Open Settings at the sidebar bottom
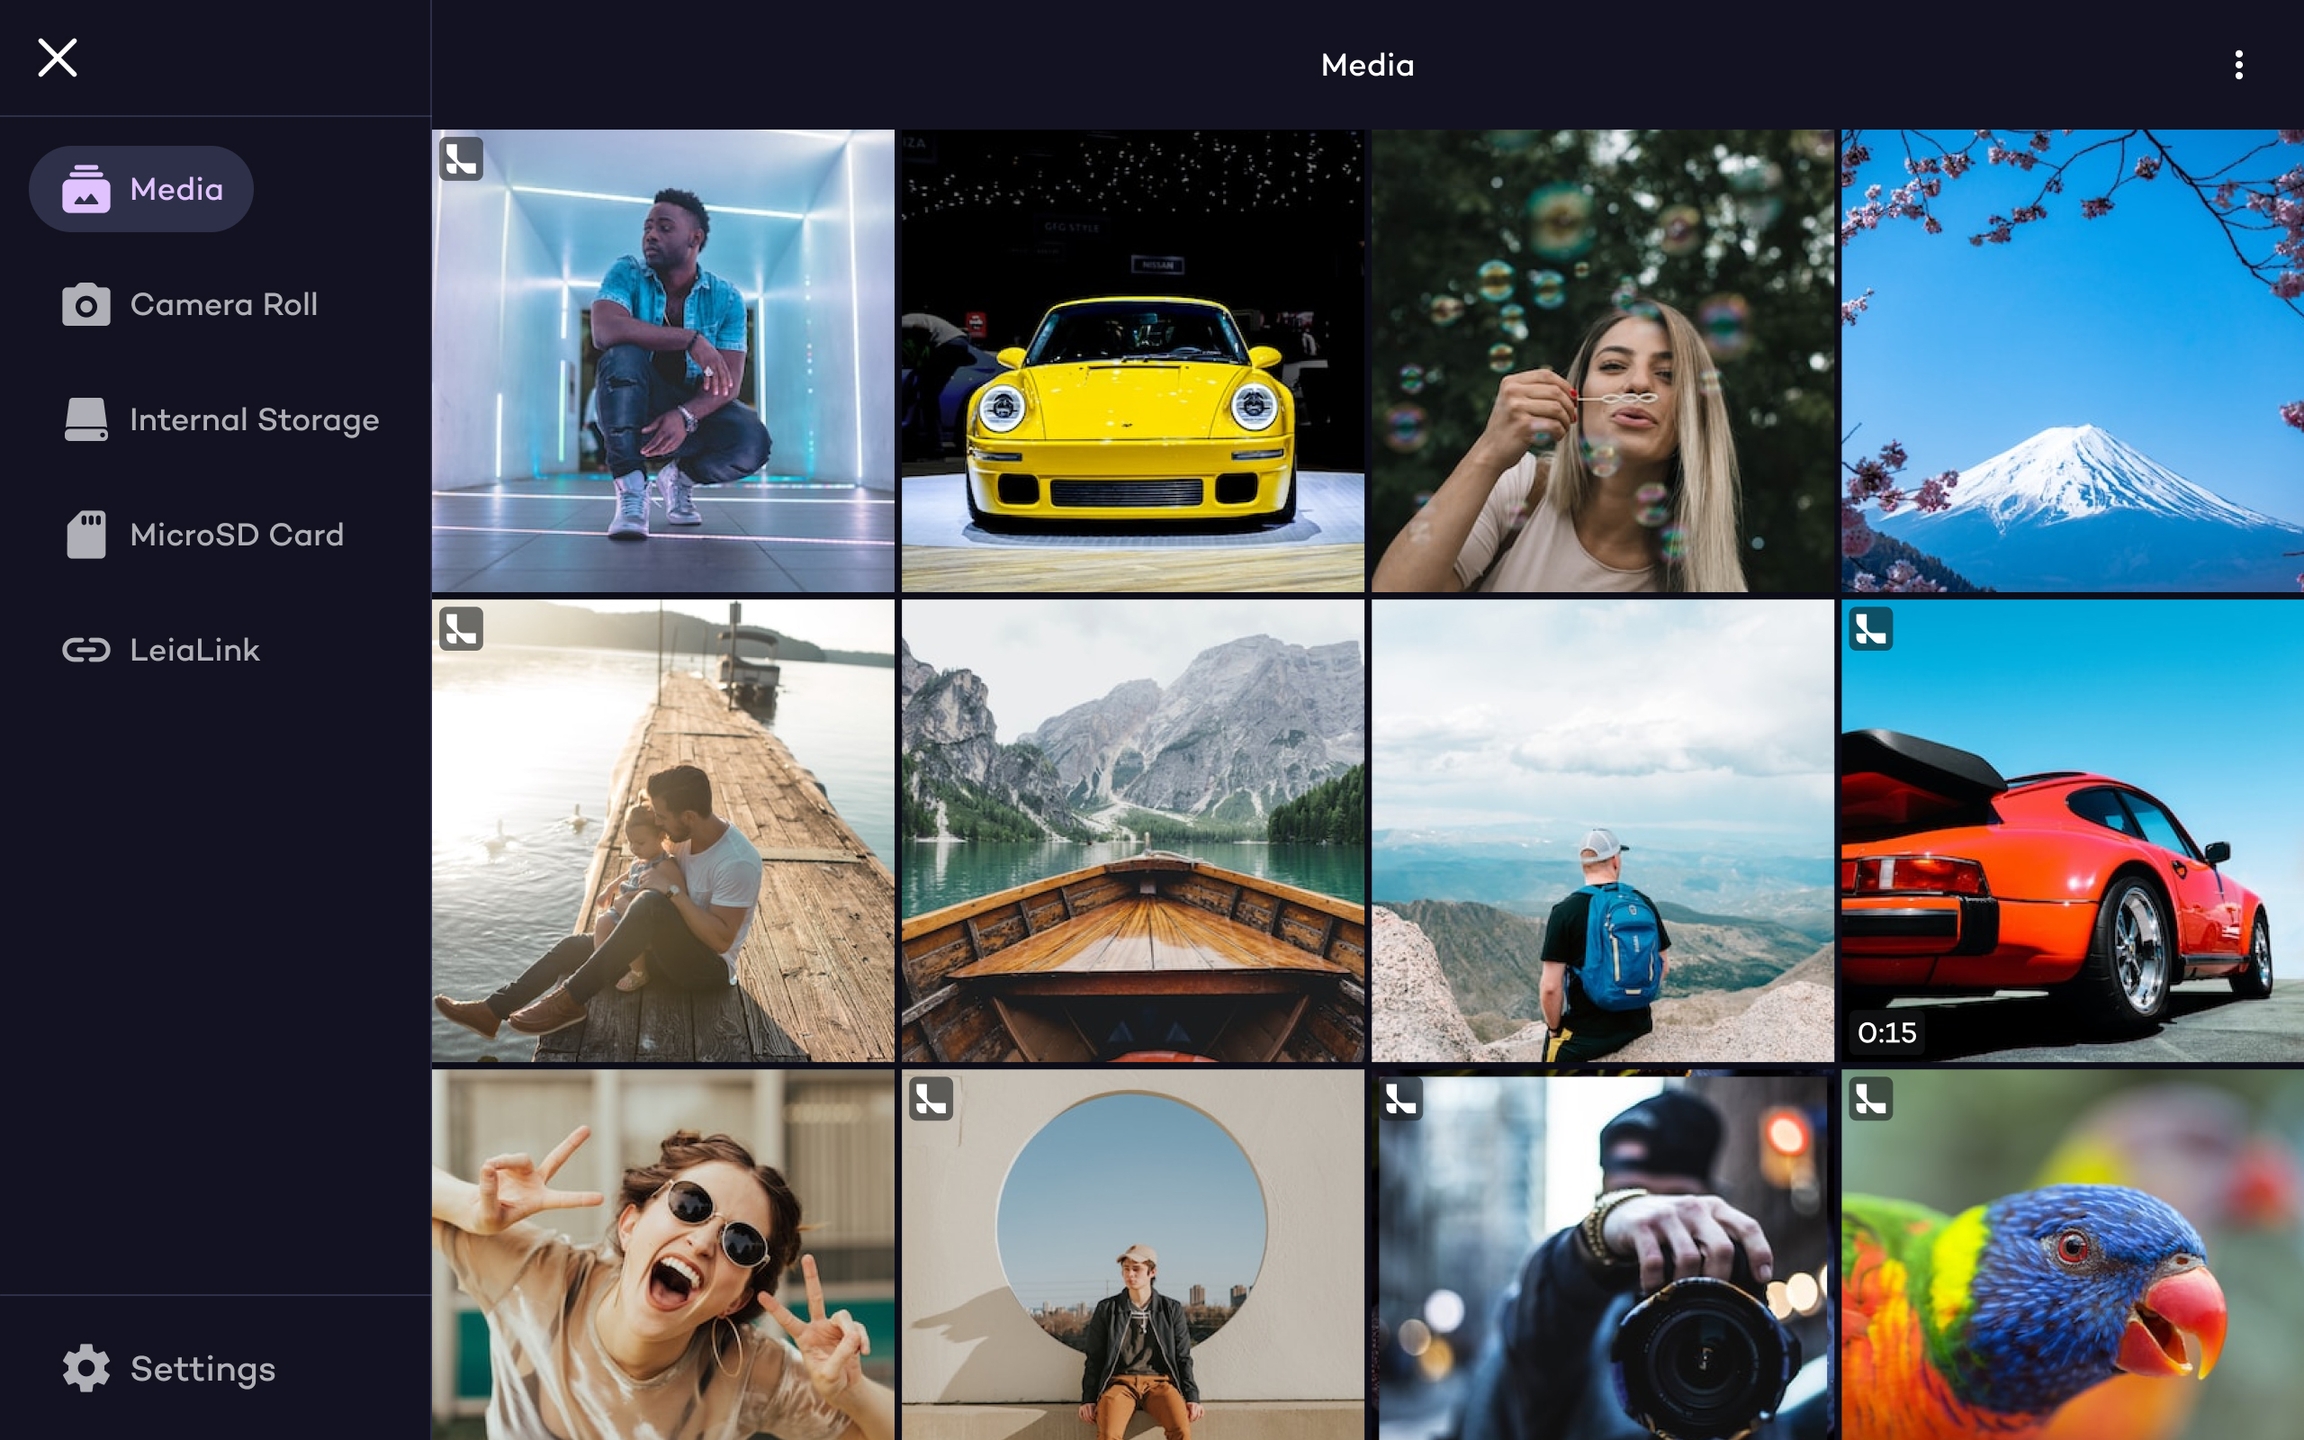2304x1440 pixels. coord(168,1368)
